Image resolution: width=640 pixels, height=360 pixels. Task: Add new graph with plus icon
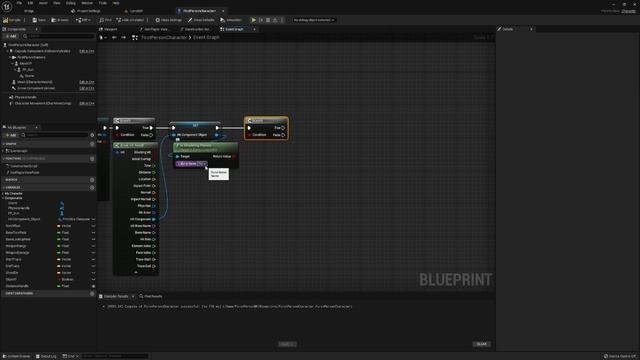pos(92,144)
